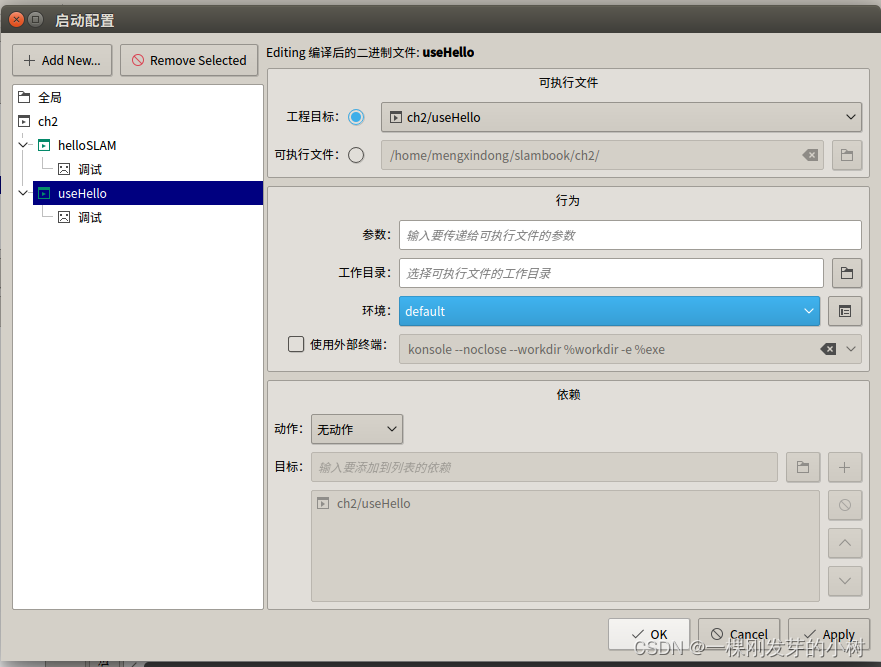Add a dependency using the plus icon
The width and height of the screenshot is (881, 667).
click(x=844, y=467)
